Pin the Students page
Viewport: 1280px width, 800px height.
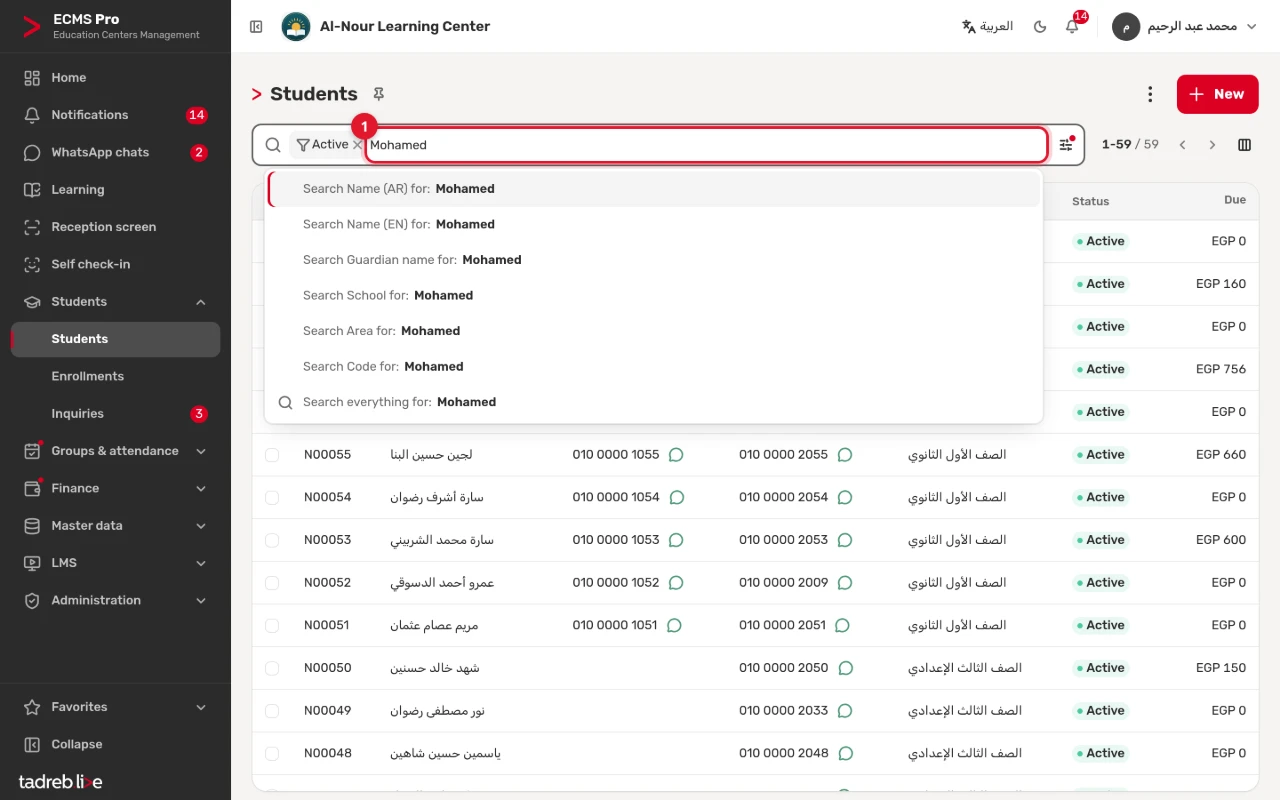coord(379,94)
